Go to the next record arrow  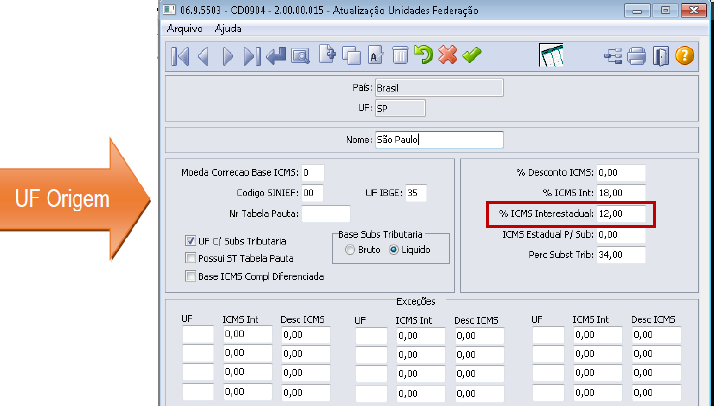(x=228, y=56)
